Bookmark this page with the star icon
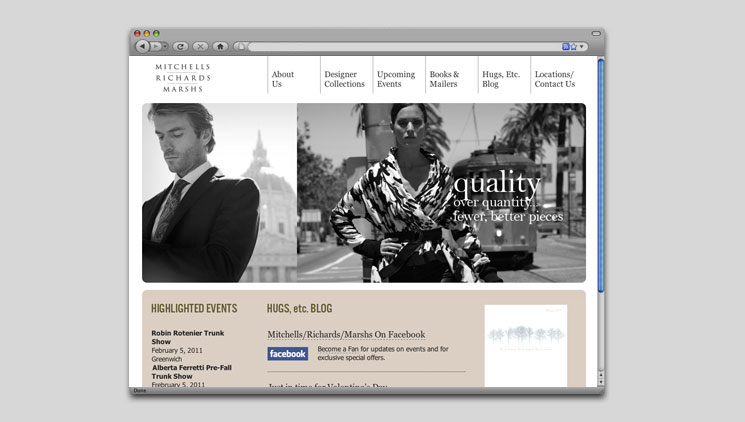This screenshot has width=745, height=422. pos(573,47)
